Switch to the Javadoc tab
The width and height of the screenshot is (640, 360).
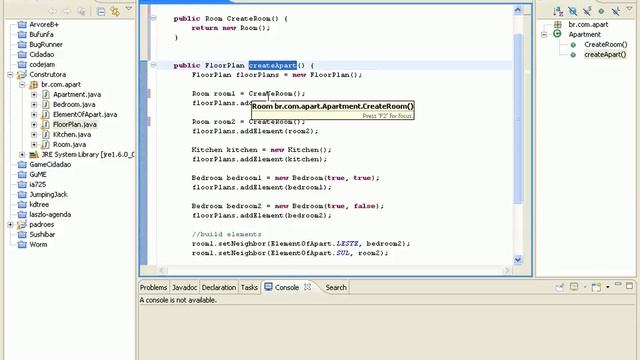click(x=184, y=287)
